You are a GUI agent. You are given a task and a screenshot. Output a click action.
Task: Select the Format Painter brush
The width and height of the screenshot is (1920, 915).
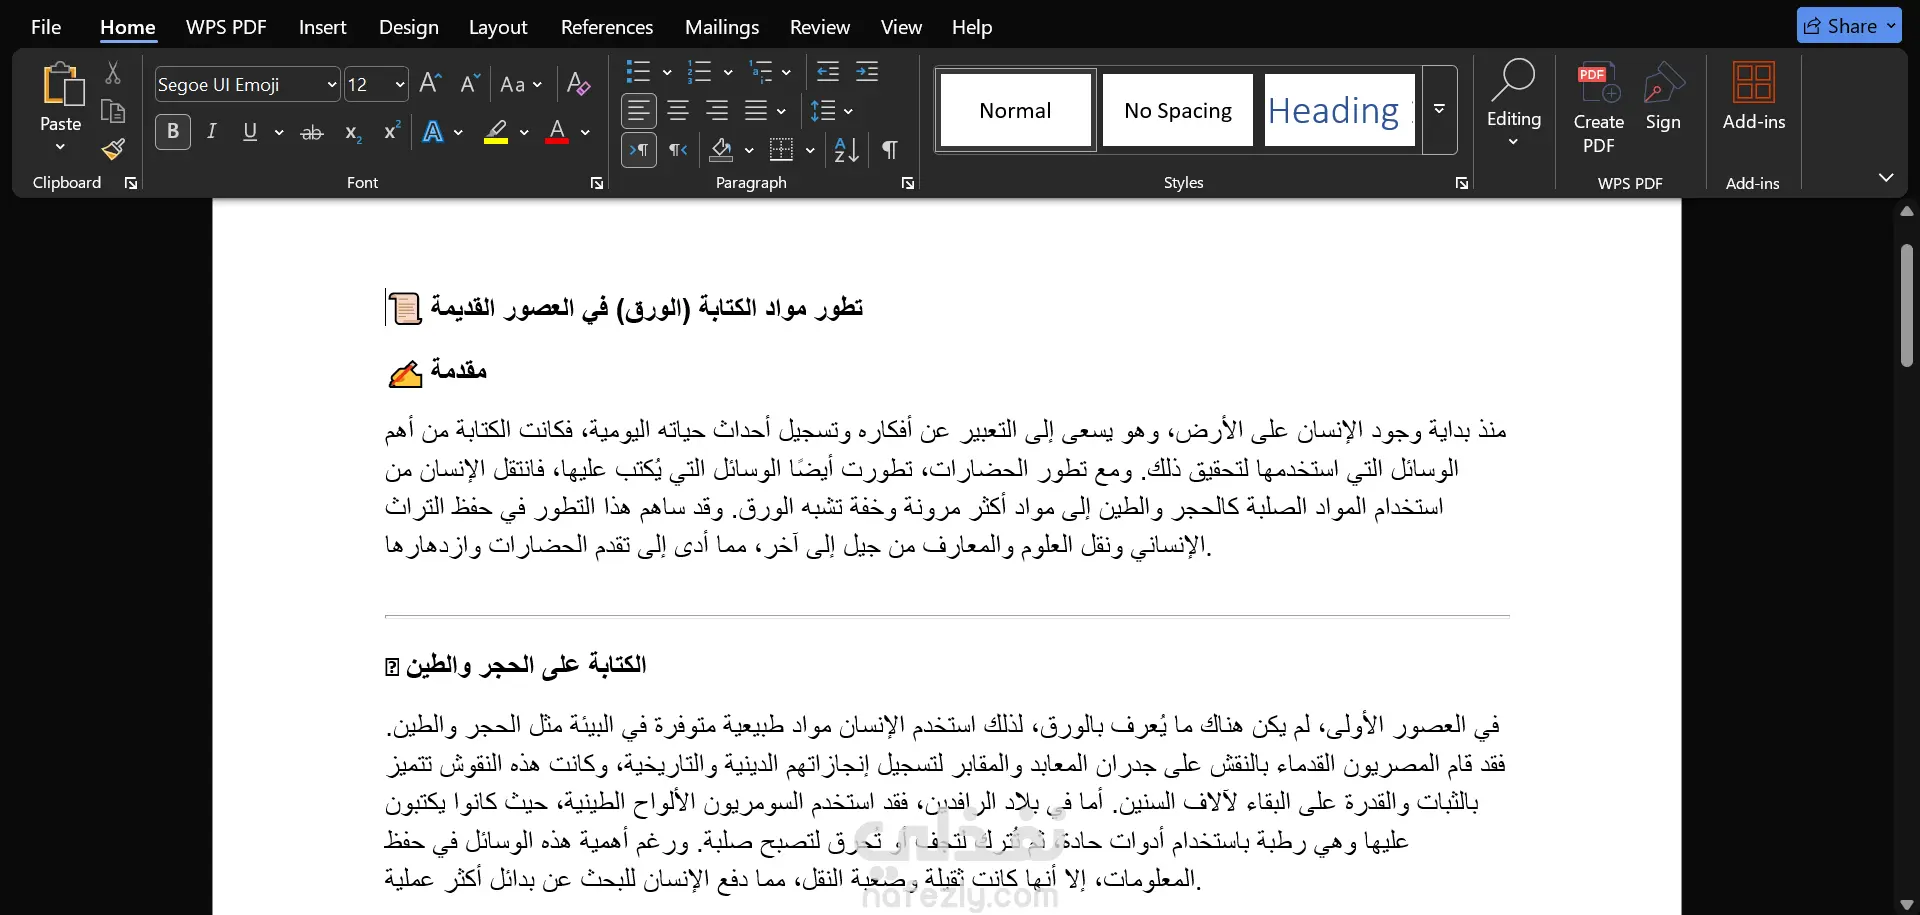click(113, 149)
